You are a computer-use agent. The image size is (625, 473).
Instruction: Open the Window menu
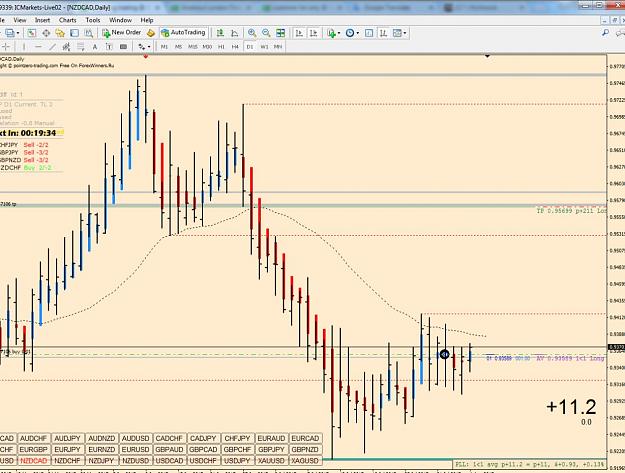(120, 20)
